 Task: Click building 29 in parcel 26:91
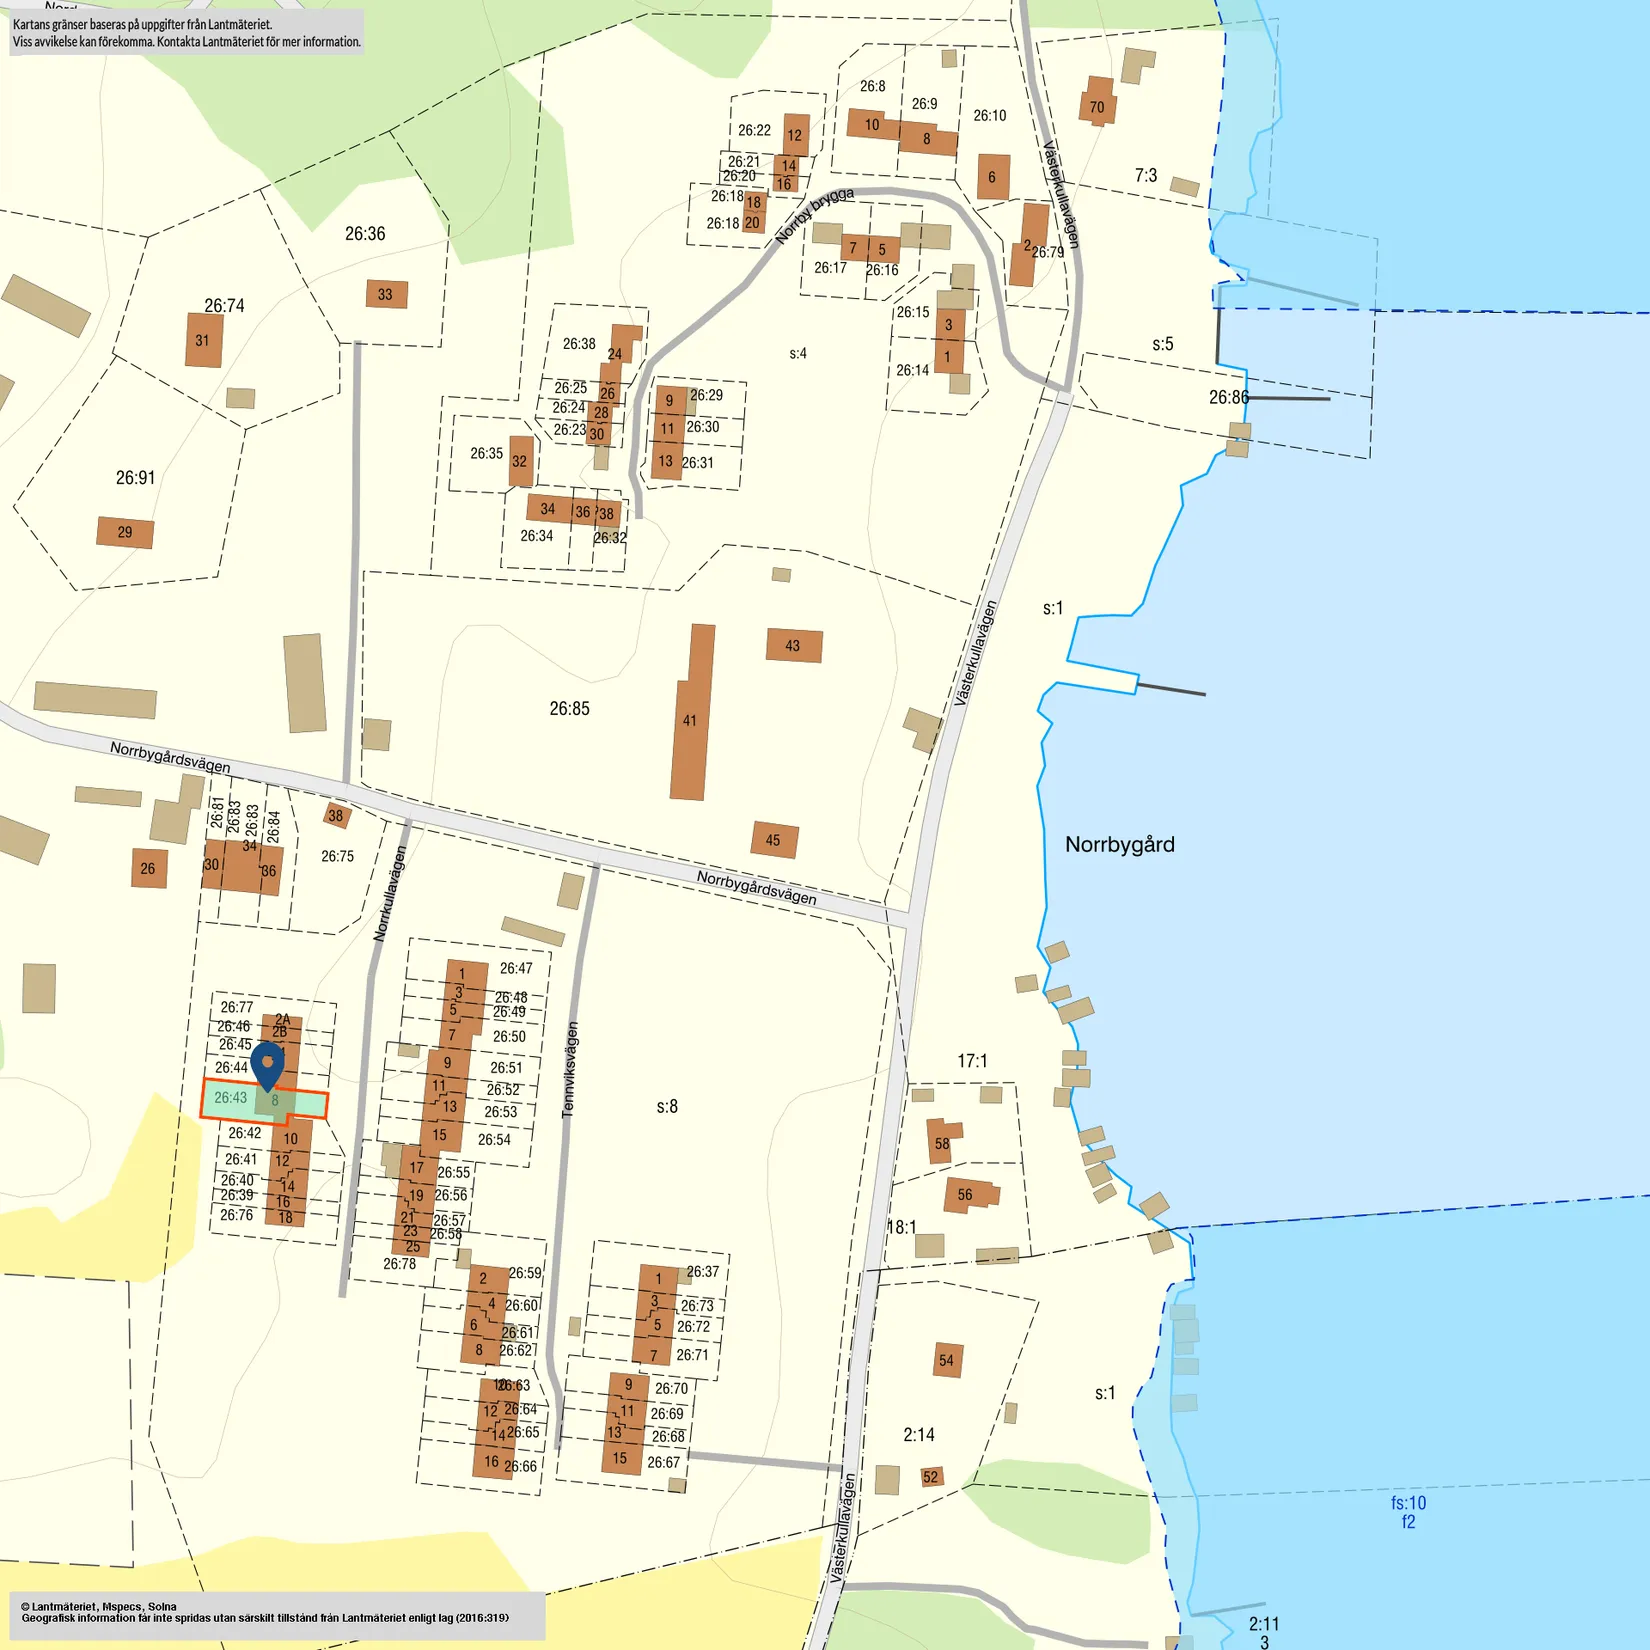(125, 532)
